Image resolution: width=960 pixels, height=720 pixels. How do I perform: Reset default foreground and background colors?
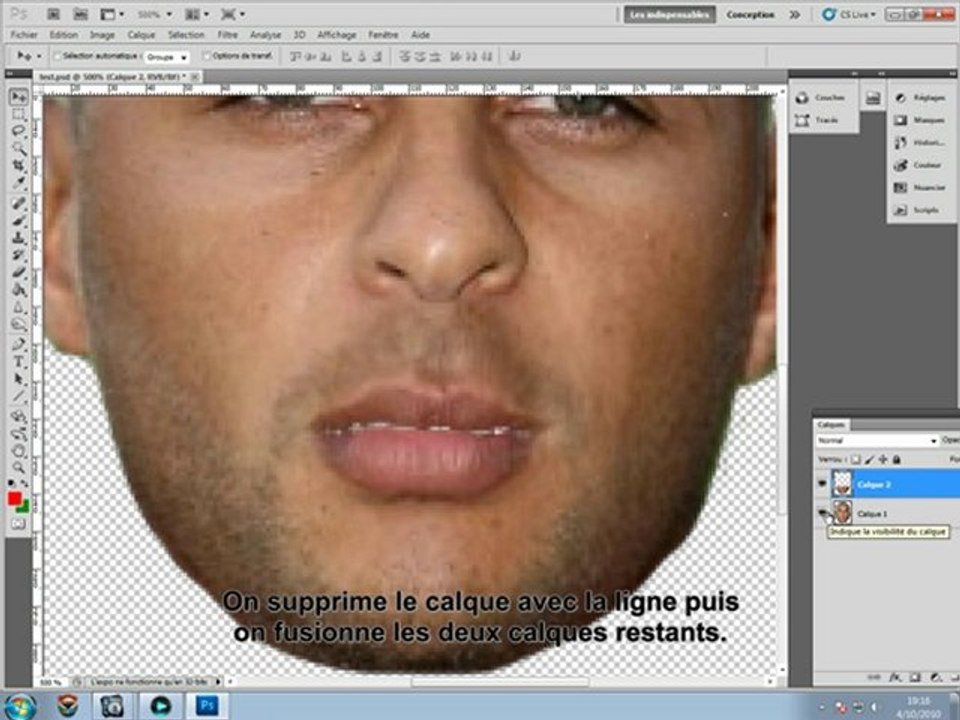12,484
